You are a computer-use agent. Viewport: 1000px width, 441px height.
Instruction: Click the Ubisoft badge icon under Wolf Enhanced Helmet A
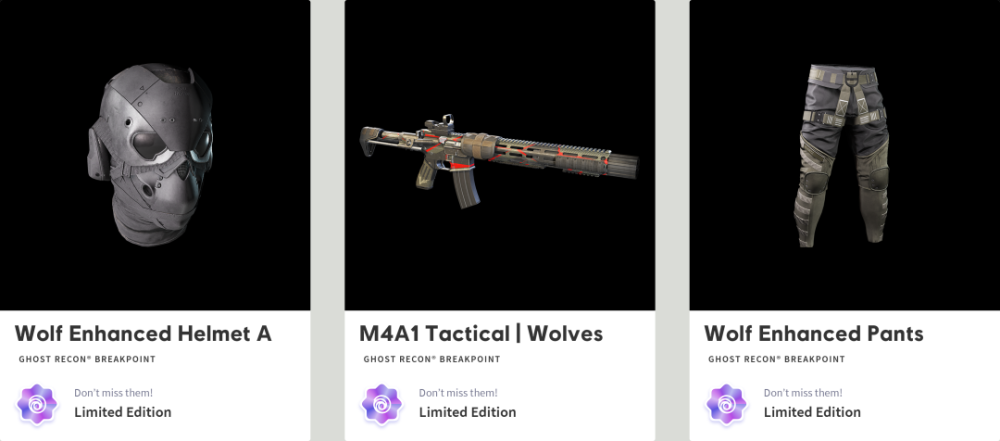coord(37,404)
